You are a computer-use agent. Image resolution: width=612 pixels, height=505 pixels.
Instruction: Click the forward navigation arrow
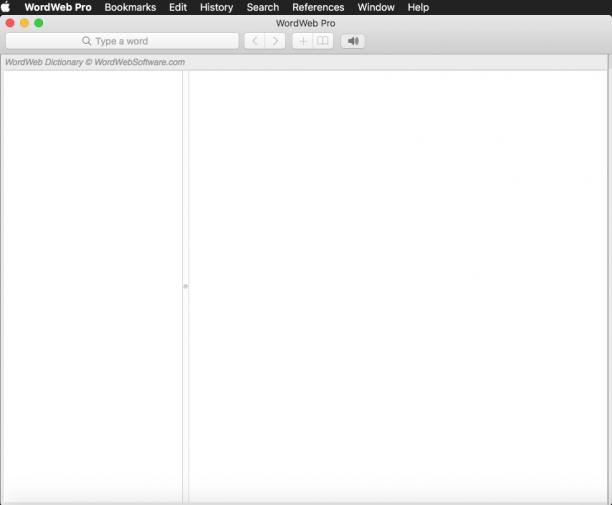click(x=275, y=41)
